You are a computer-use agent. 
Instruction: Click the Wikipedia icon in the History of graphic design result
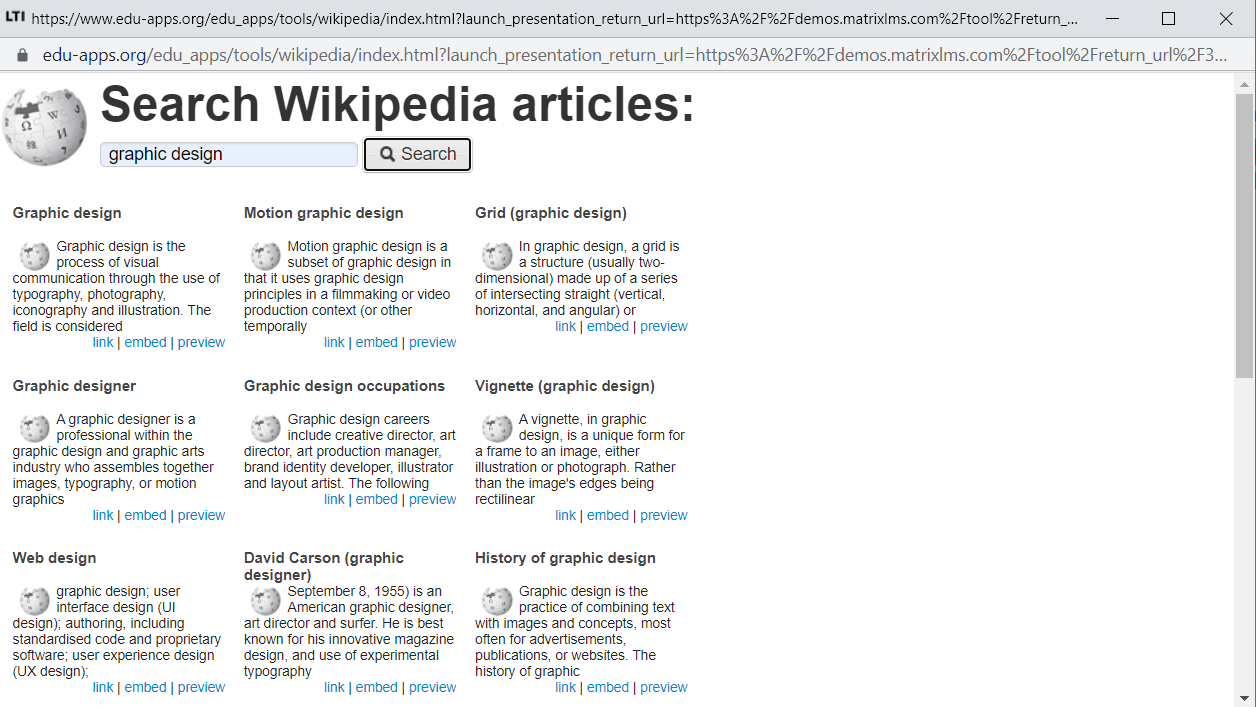click(497, 601)
